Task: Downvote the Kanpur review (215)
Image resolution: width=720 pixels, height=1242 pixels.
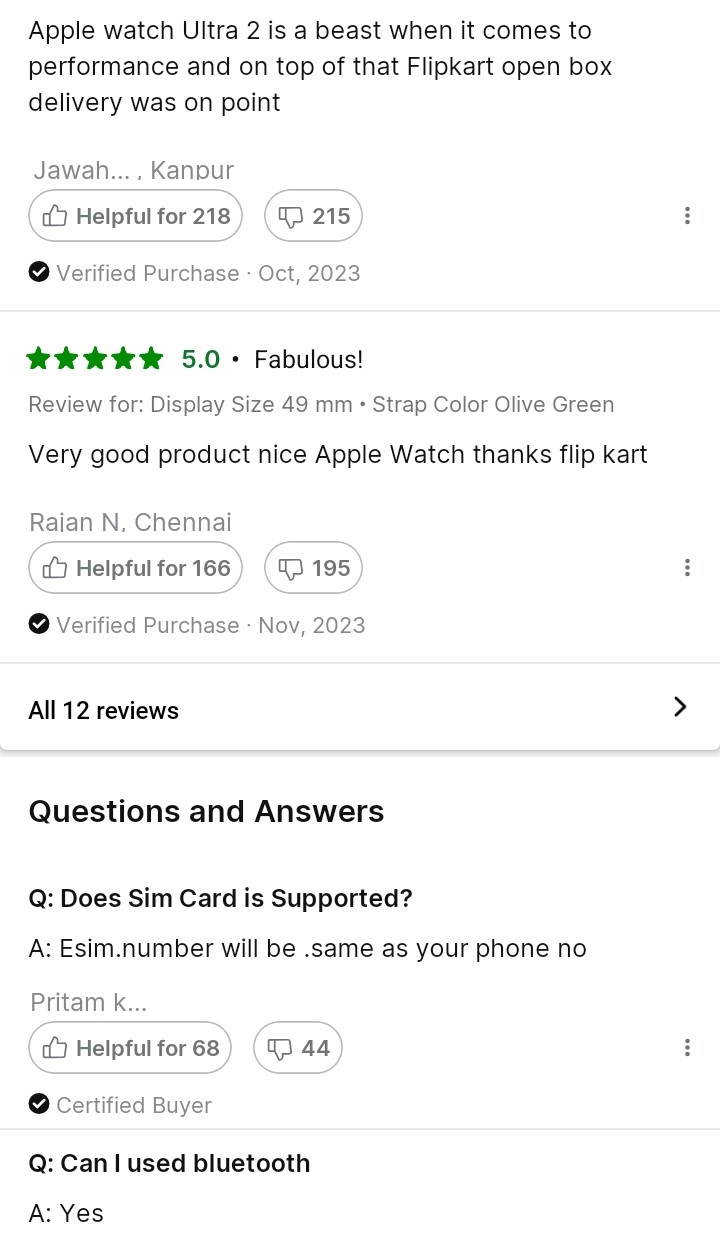Action: pos(313,216)
